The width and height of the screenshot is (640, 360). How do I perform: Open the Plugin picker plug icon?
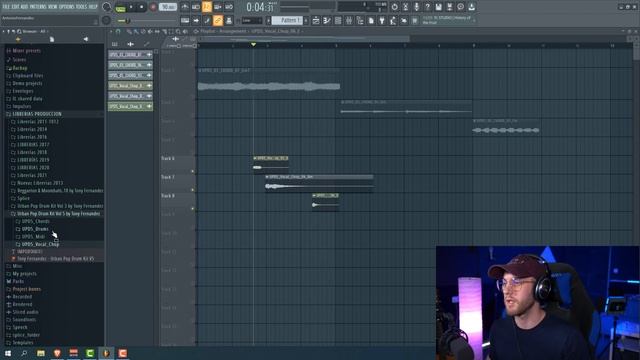[382, 20]
